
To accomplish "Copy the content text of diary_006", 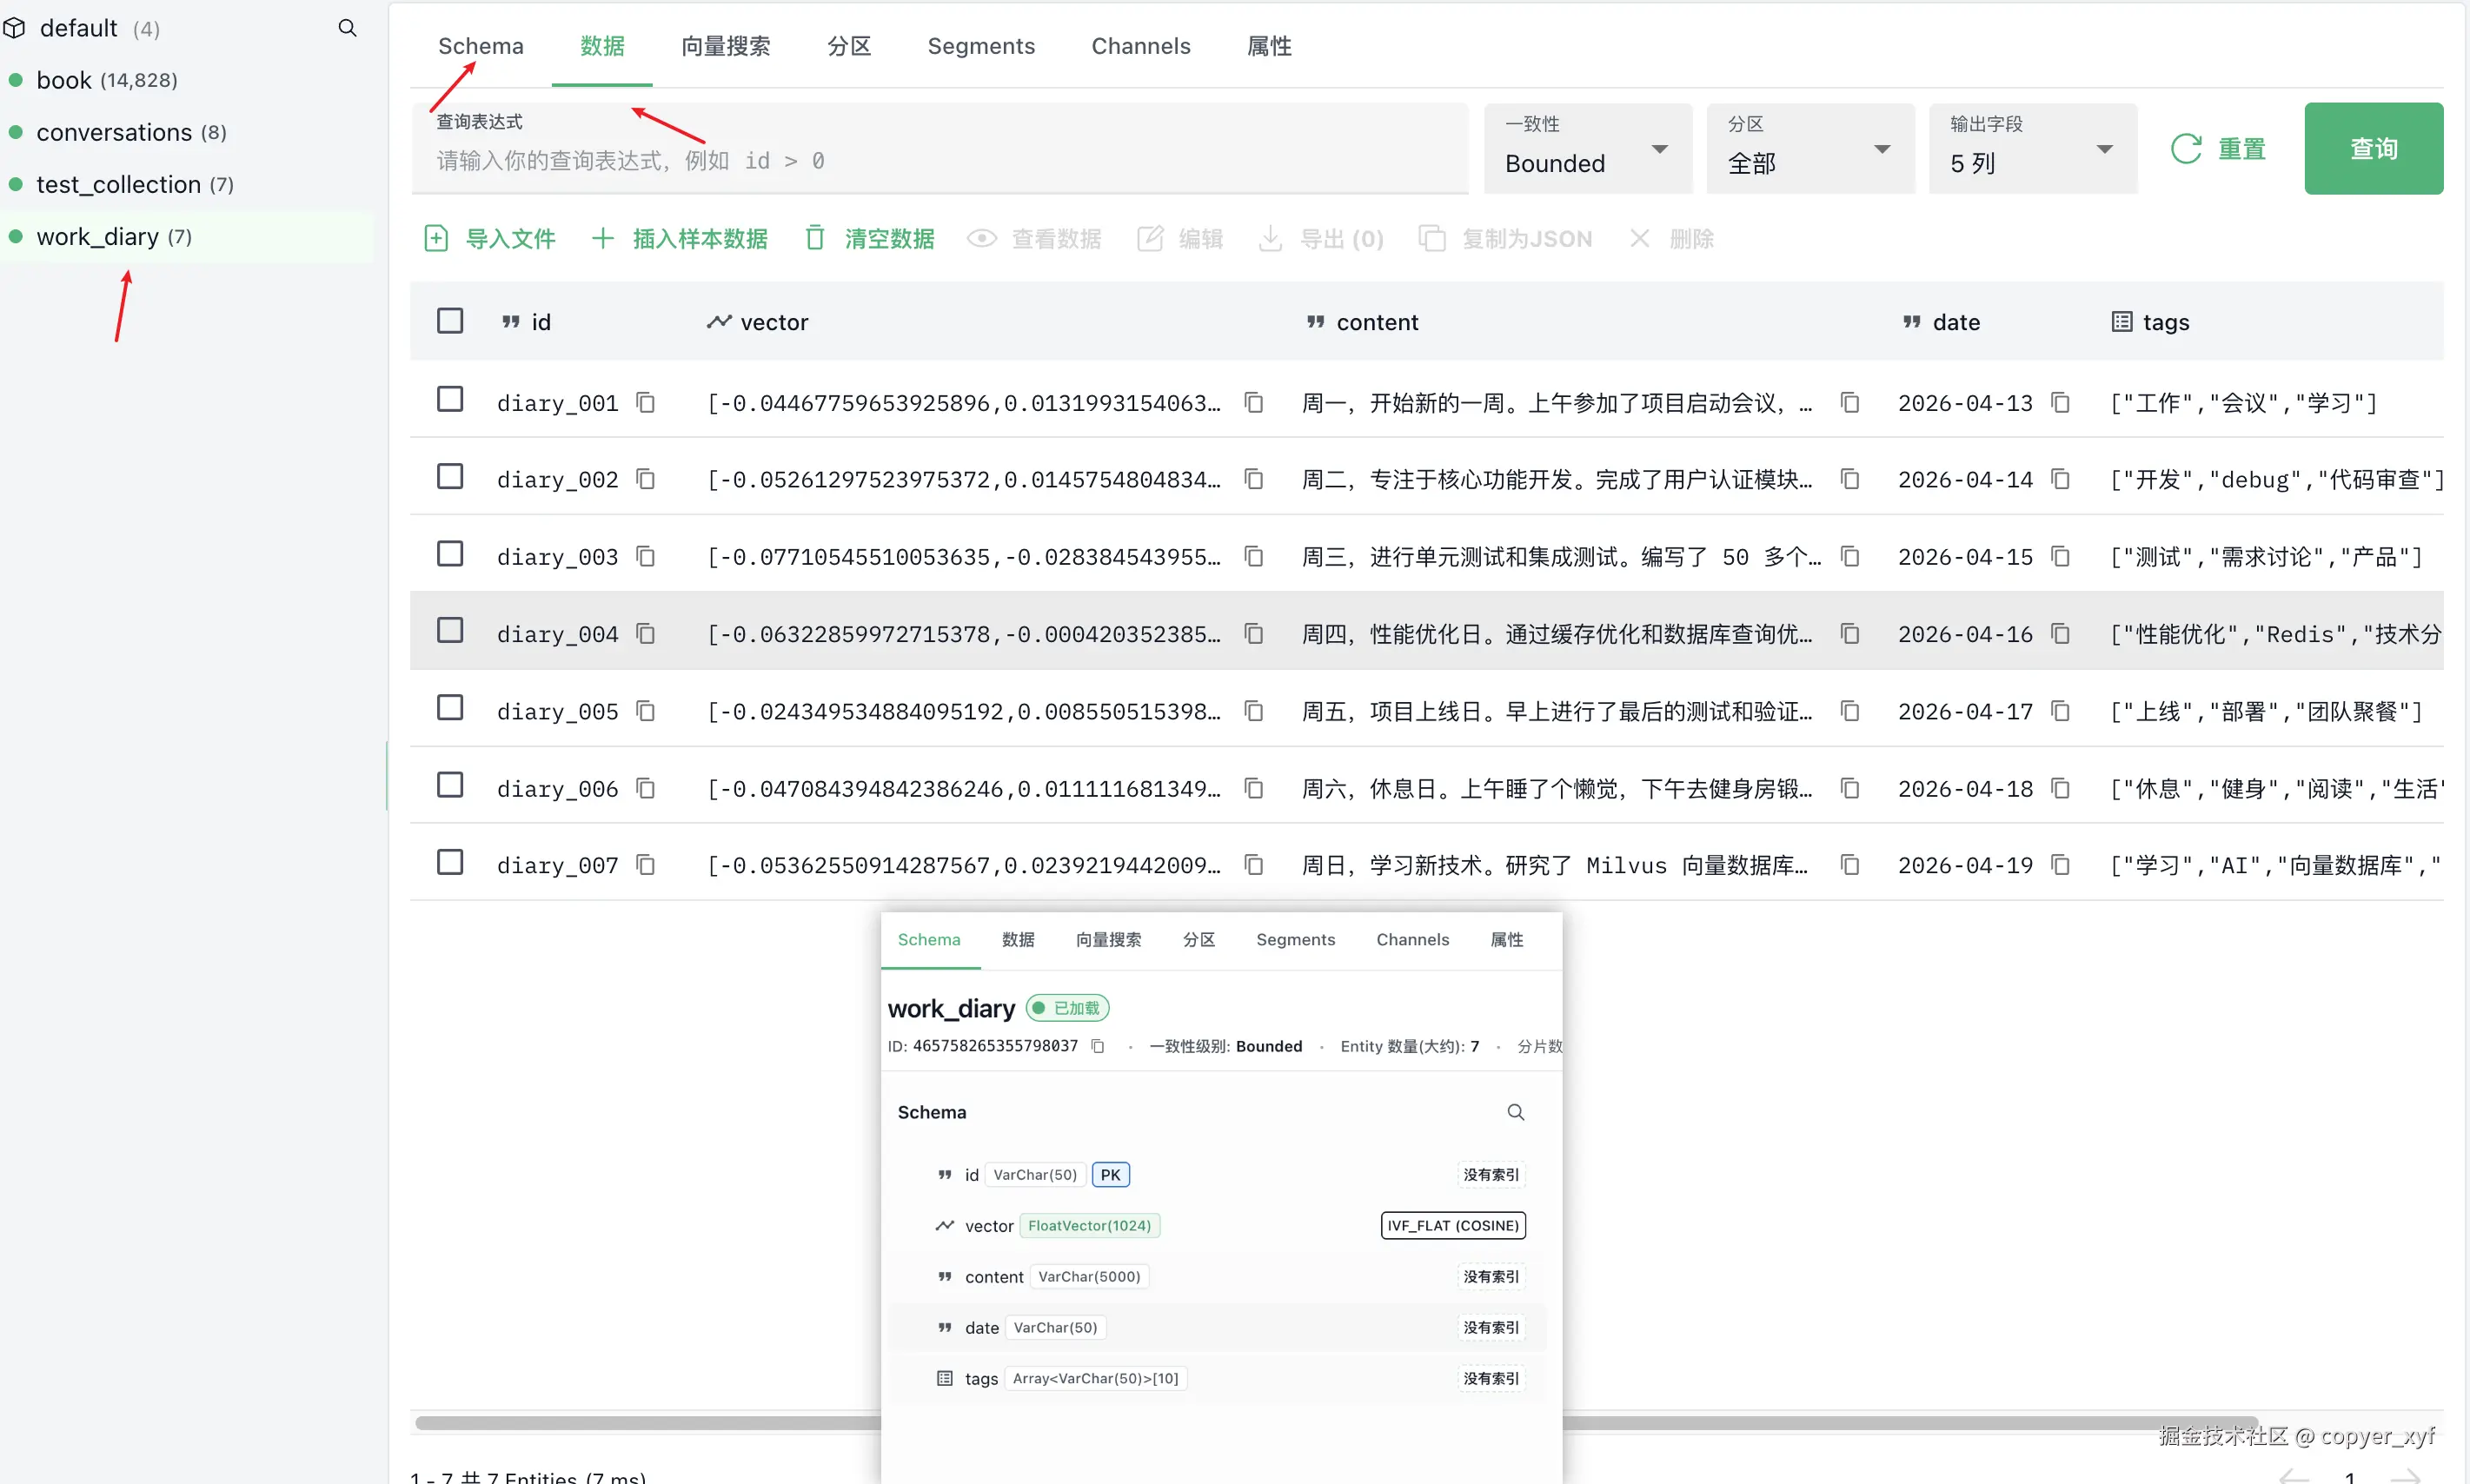I will click(1850, 789).
